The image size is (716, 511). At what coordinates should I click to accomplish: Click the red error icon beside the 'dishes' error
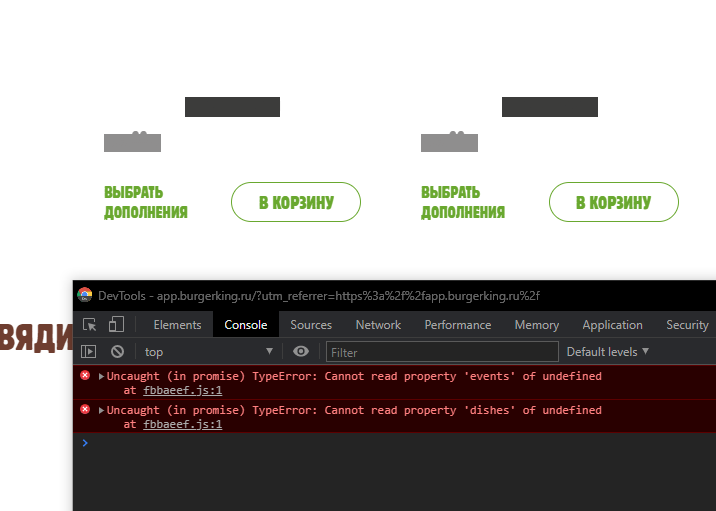coord(85,410)
